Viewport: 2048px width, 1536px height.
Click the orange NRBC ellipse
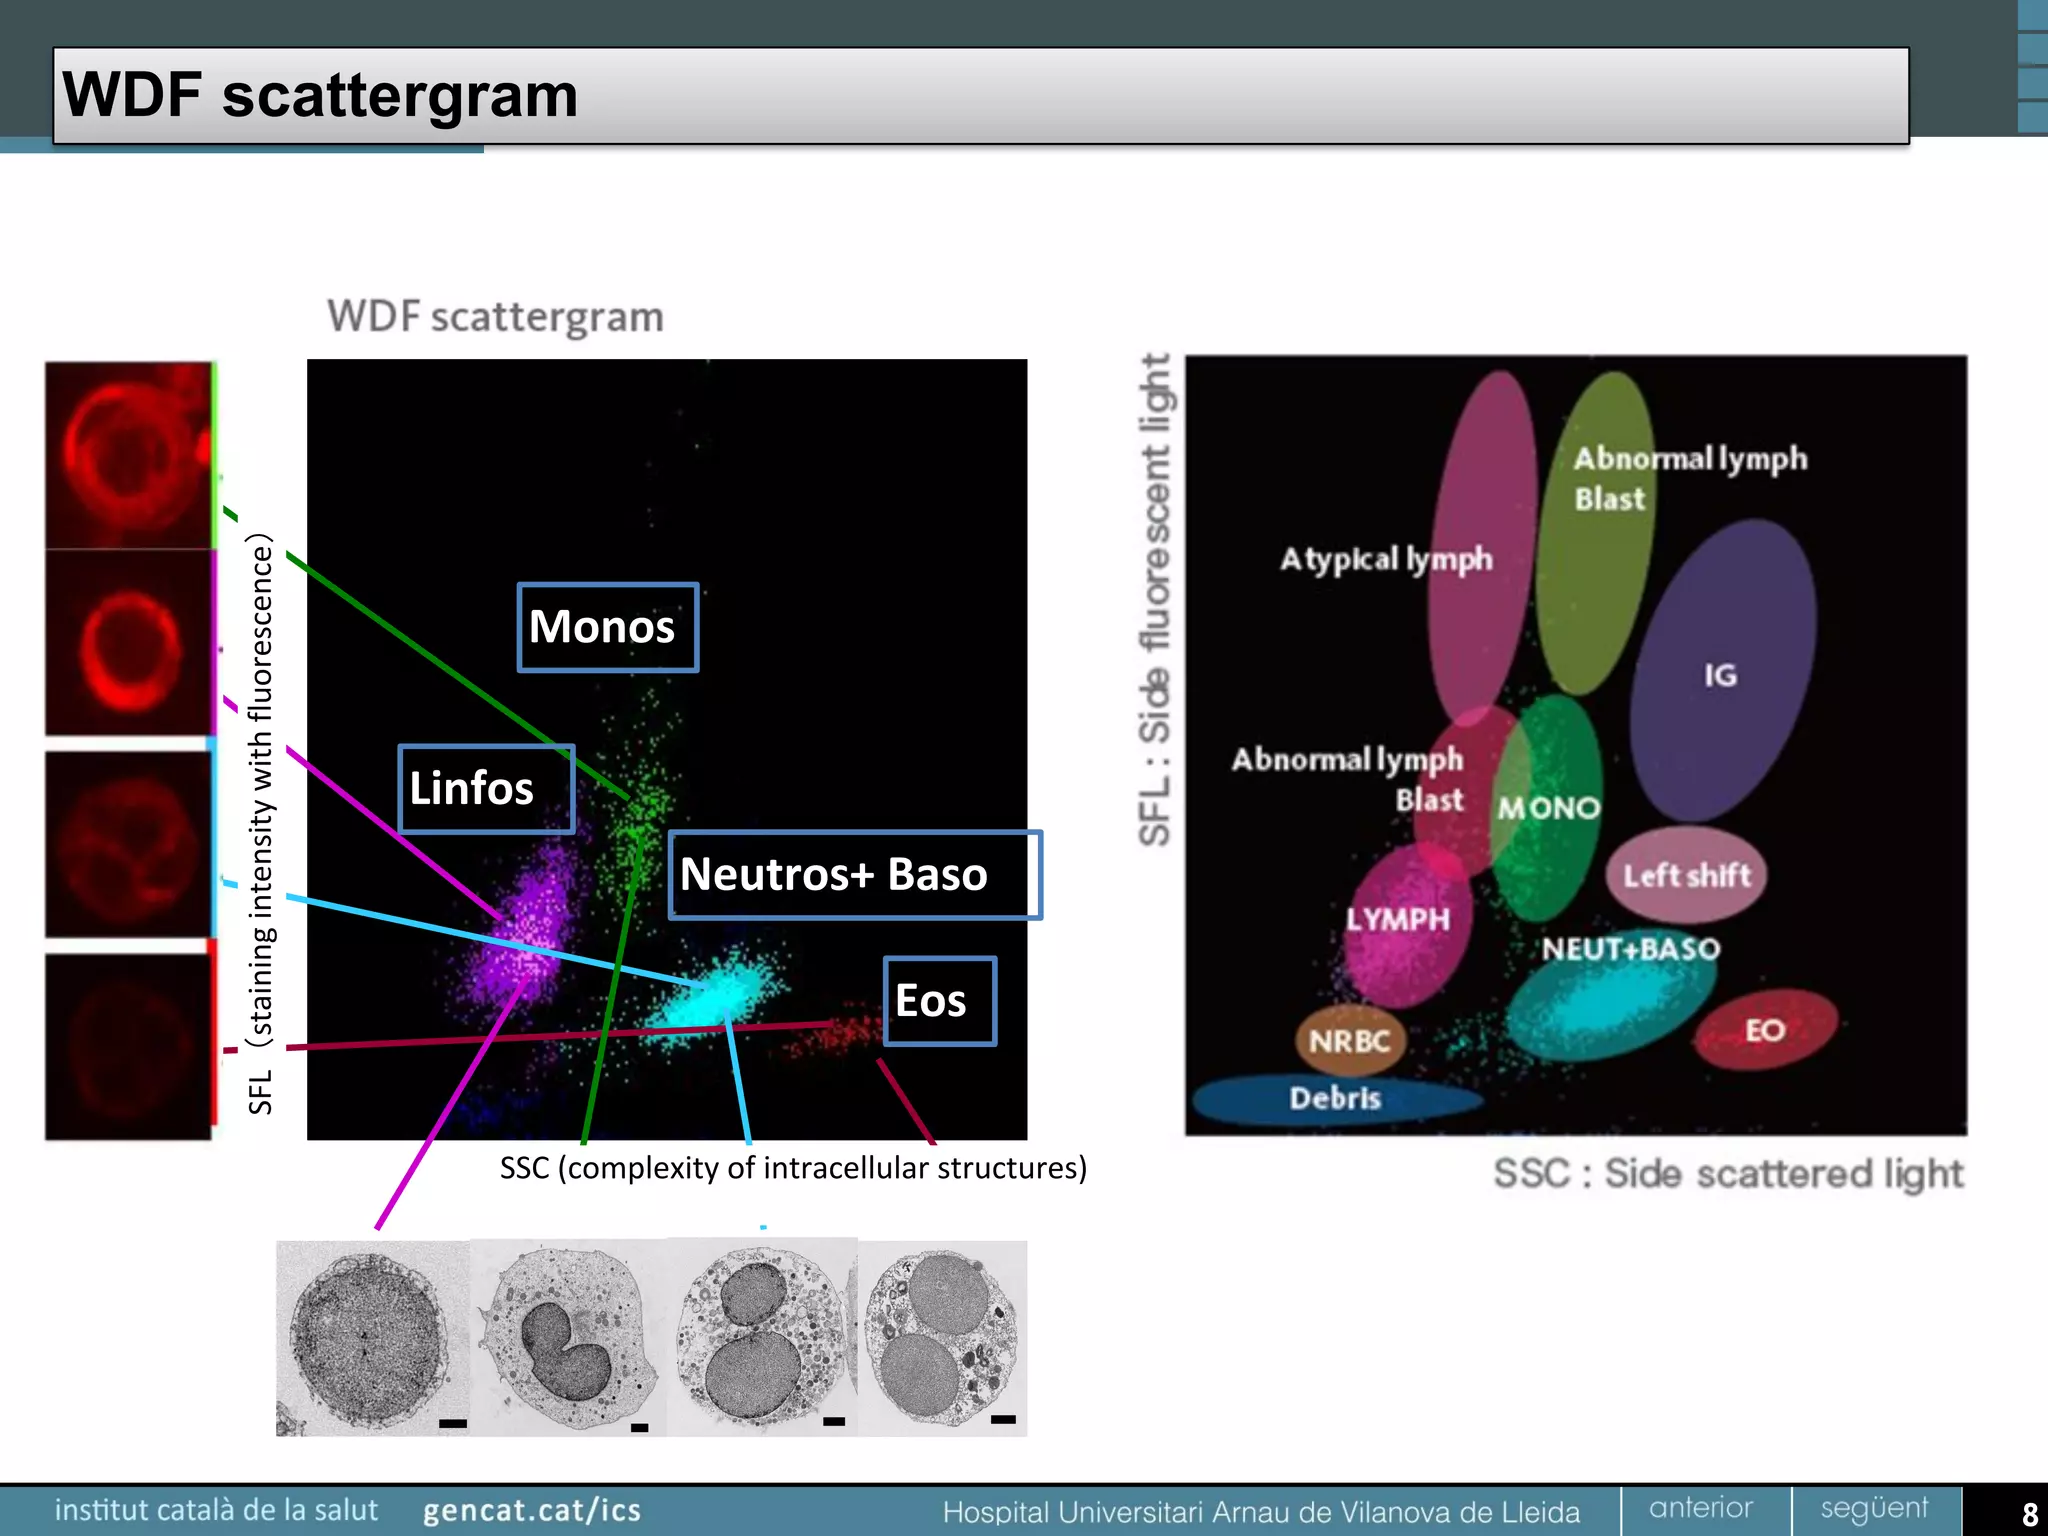1349,1041
